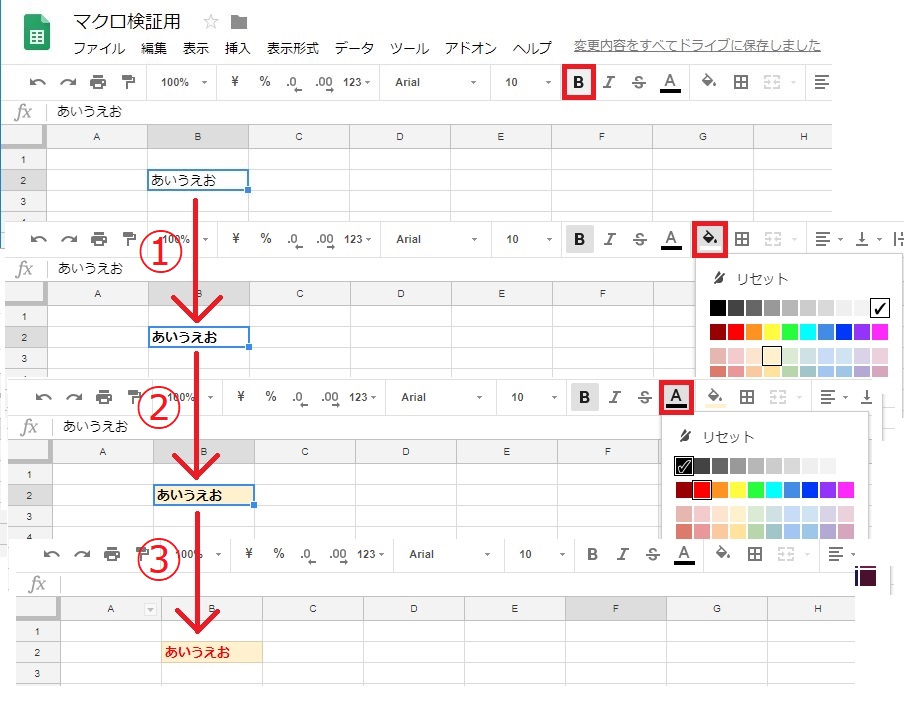Click the print icon in the topmost toolbar
904x708 pixels.
tap(98, 82)
